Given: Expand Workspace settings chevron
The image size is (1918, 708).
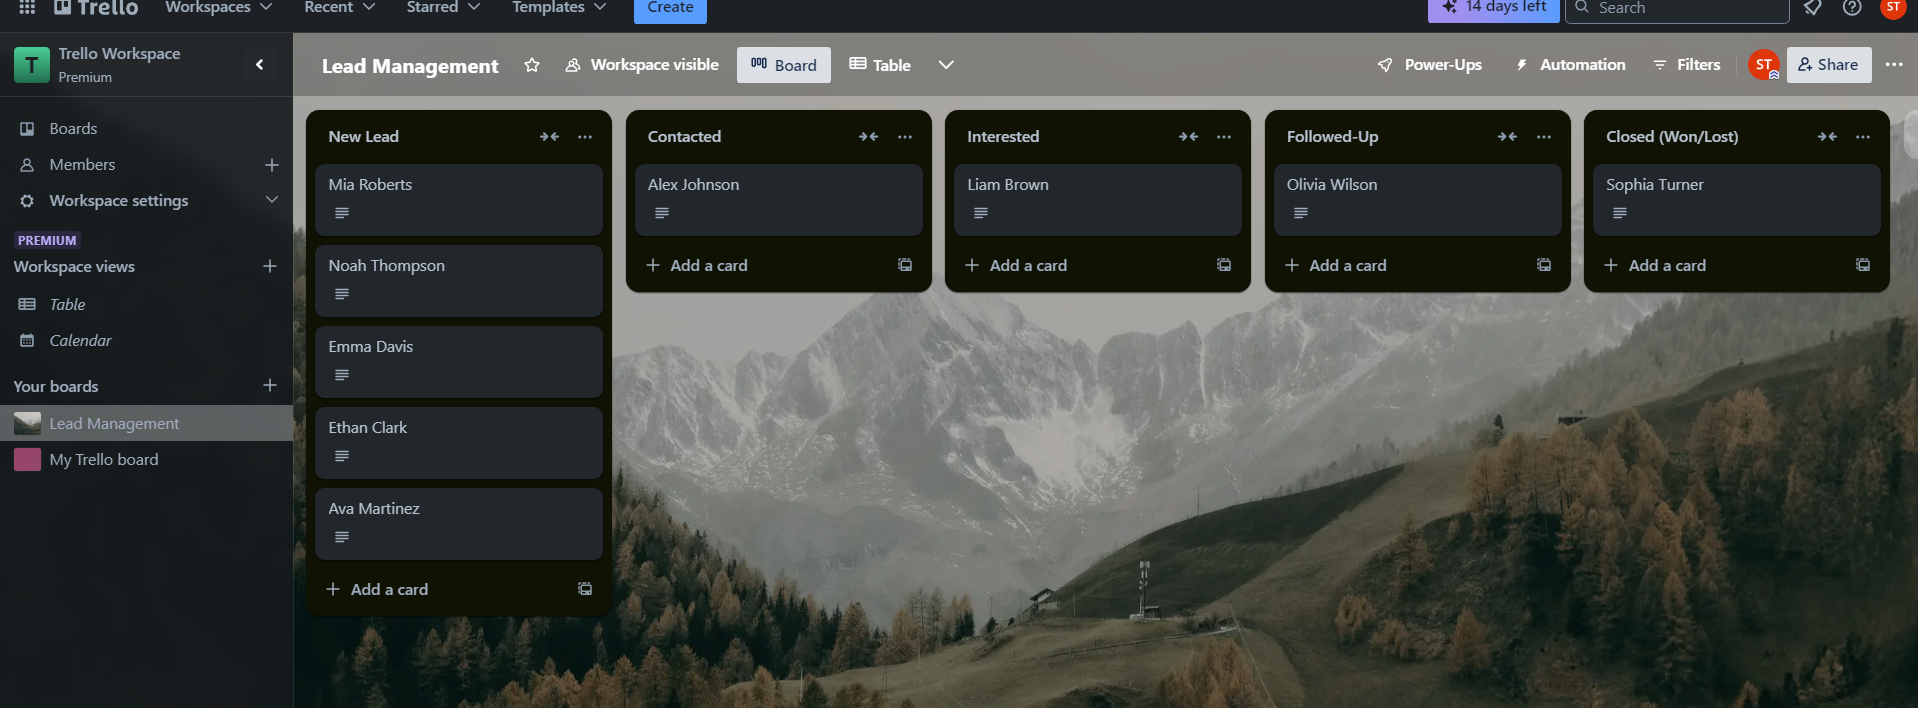Looking at the screenshot, I should (x=271, y=200).
